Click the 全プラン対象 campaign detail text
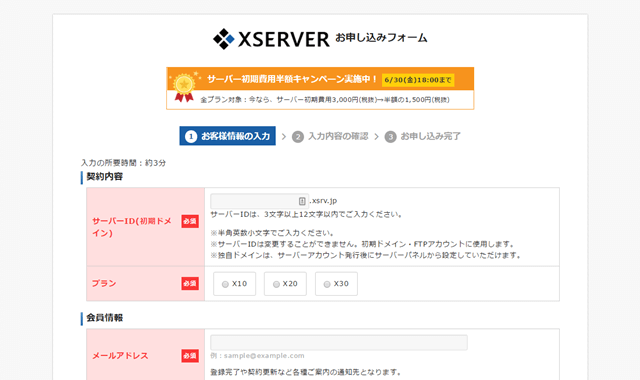Image resolution: width=640 pixels, height=380 pixels. click(x=325, y=100)
